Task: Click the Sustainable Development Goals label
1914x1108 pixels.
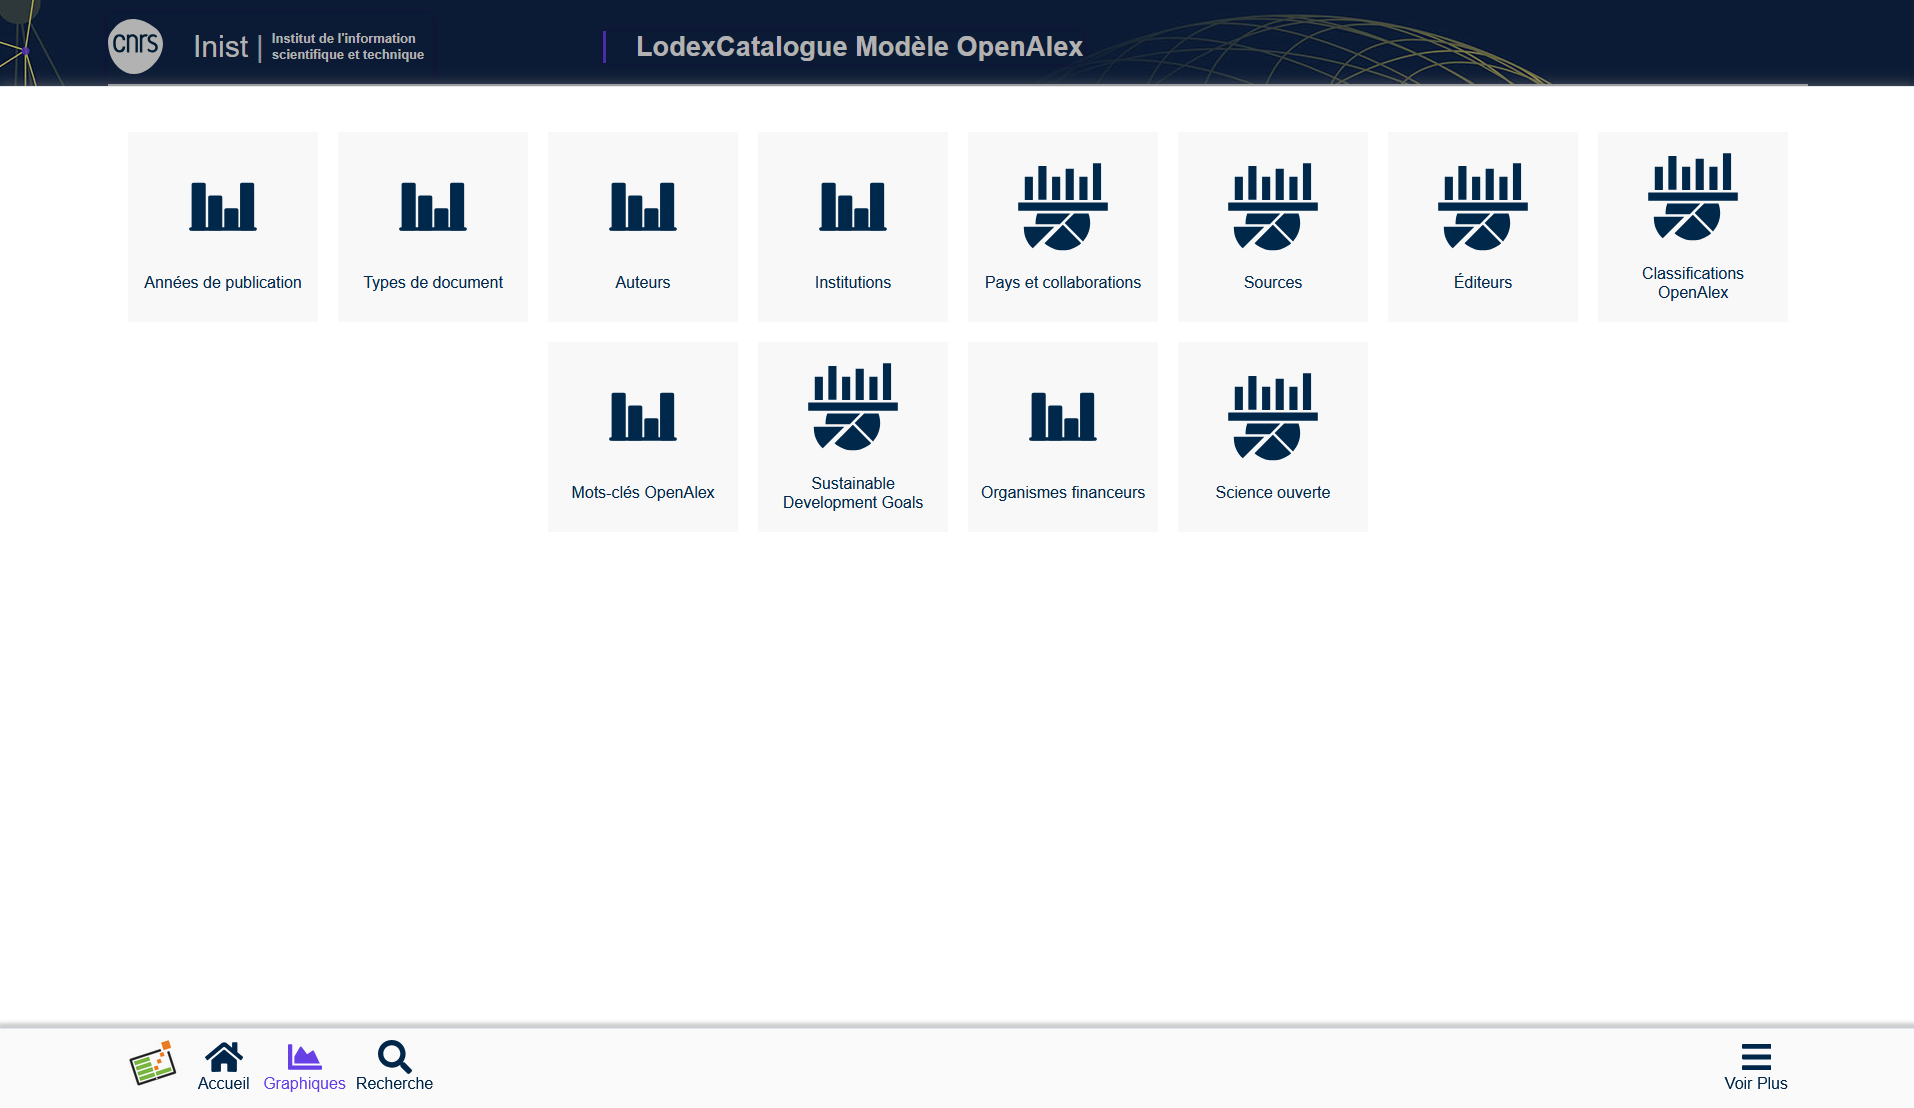Action: 853,493
